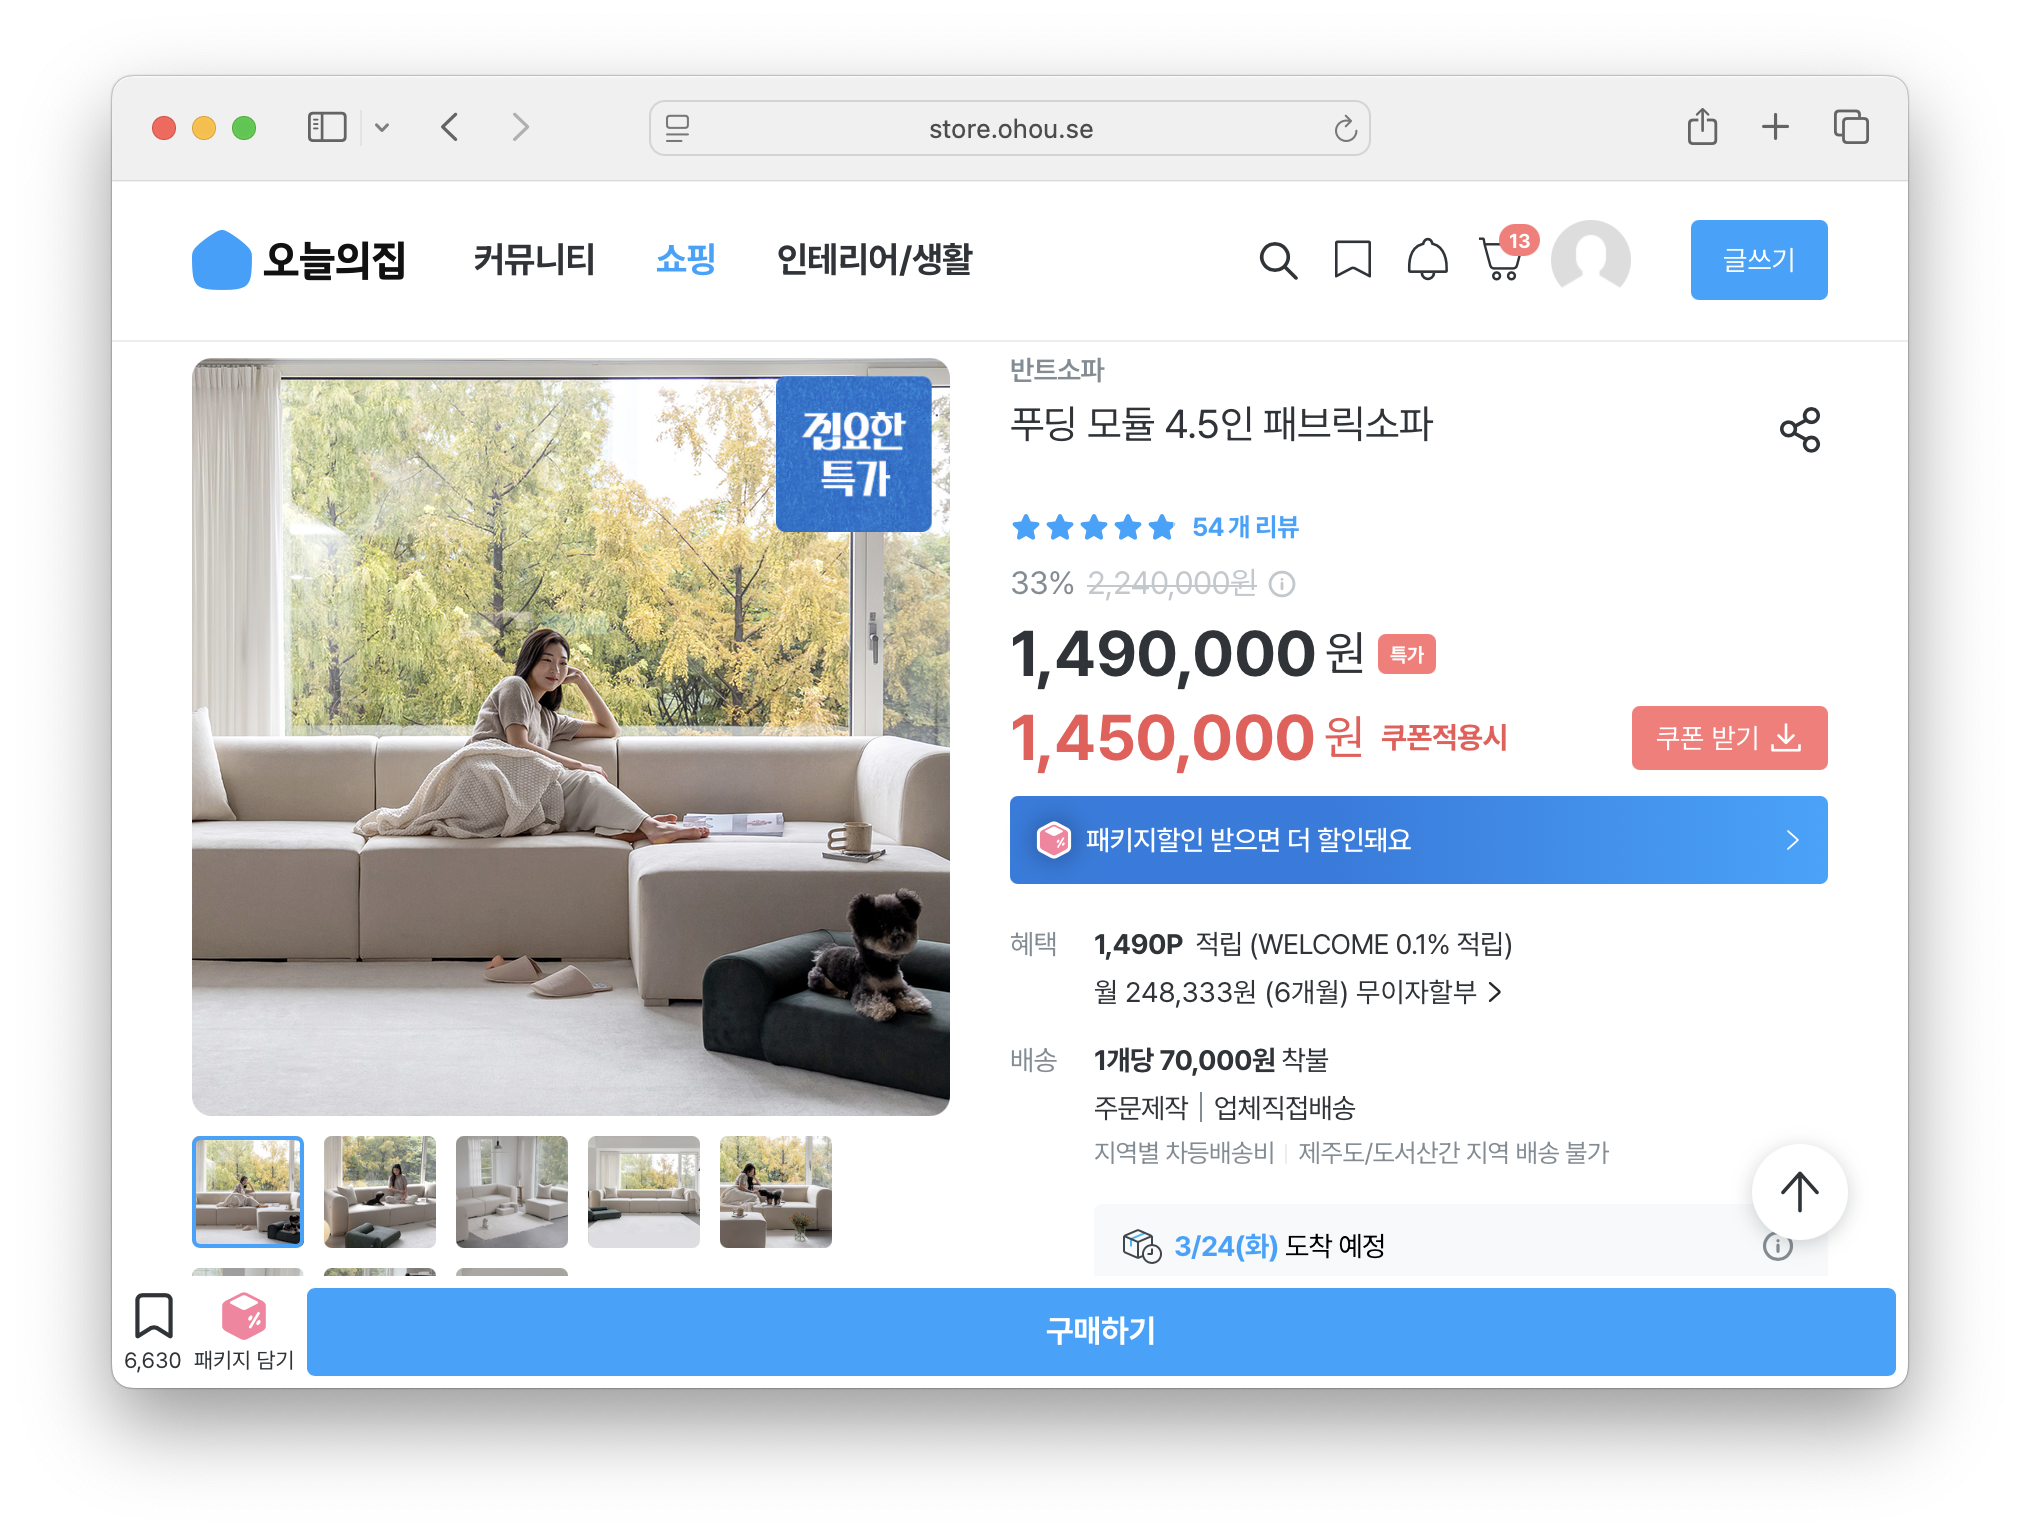The height and width of the screenshot is (1536, 2020).
Task: Click the search magnifier icon
Action: [1277, 261]
